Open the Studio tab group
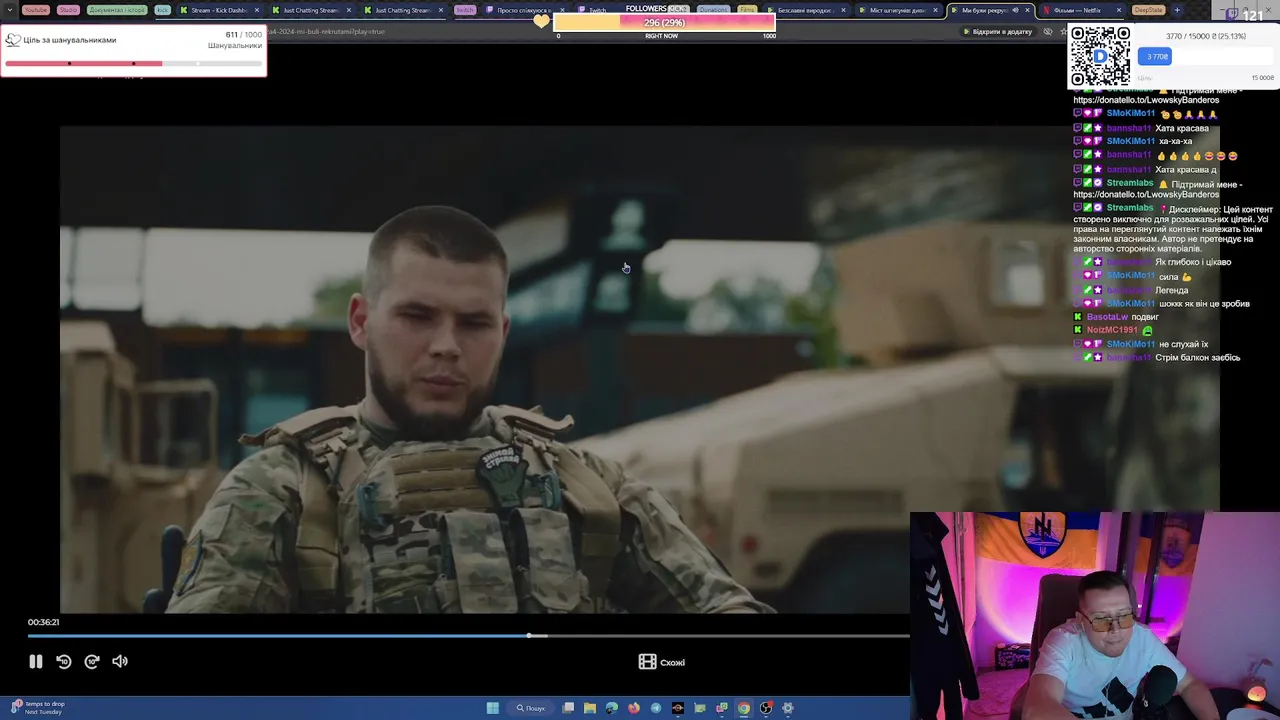1280x720 pixels. (x=68, y=10)
